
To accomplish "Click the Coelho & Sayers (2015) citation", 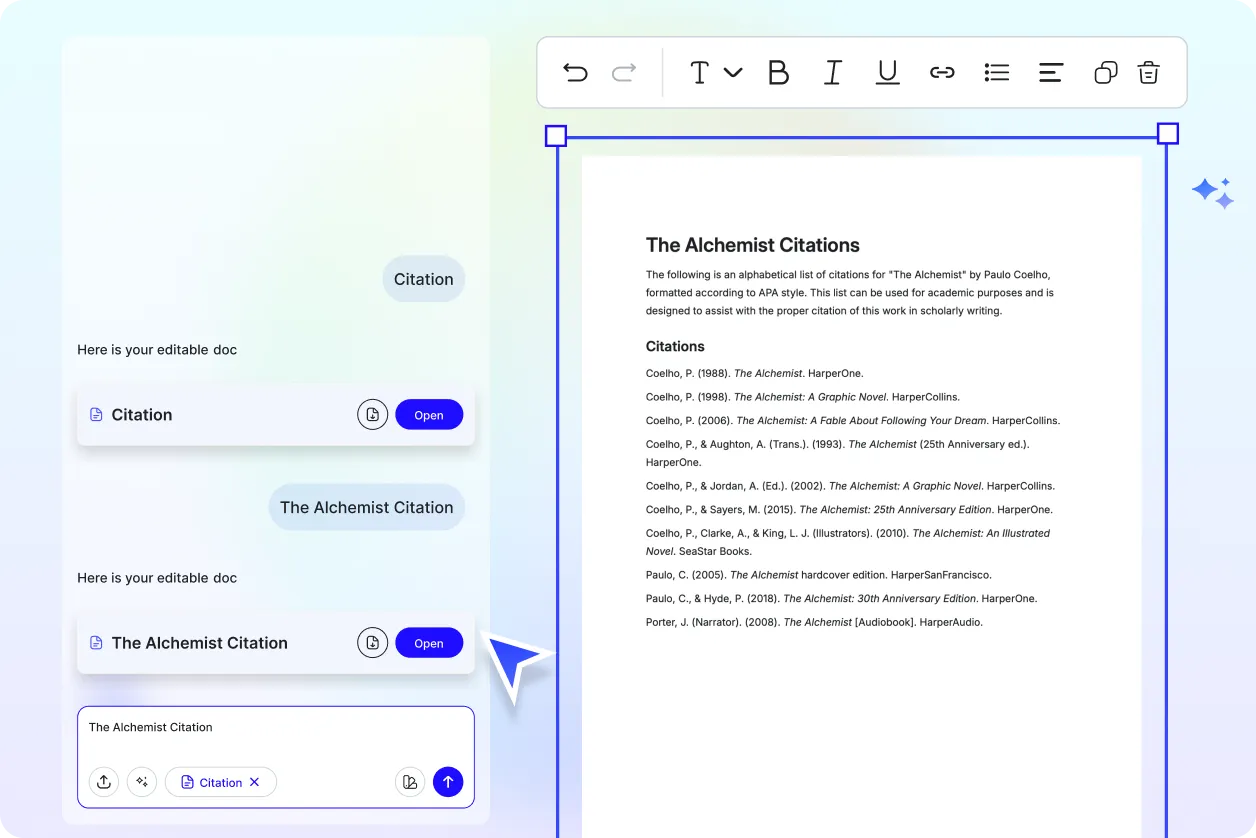I will point(849,510).
